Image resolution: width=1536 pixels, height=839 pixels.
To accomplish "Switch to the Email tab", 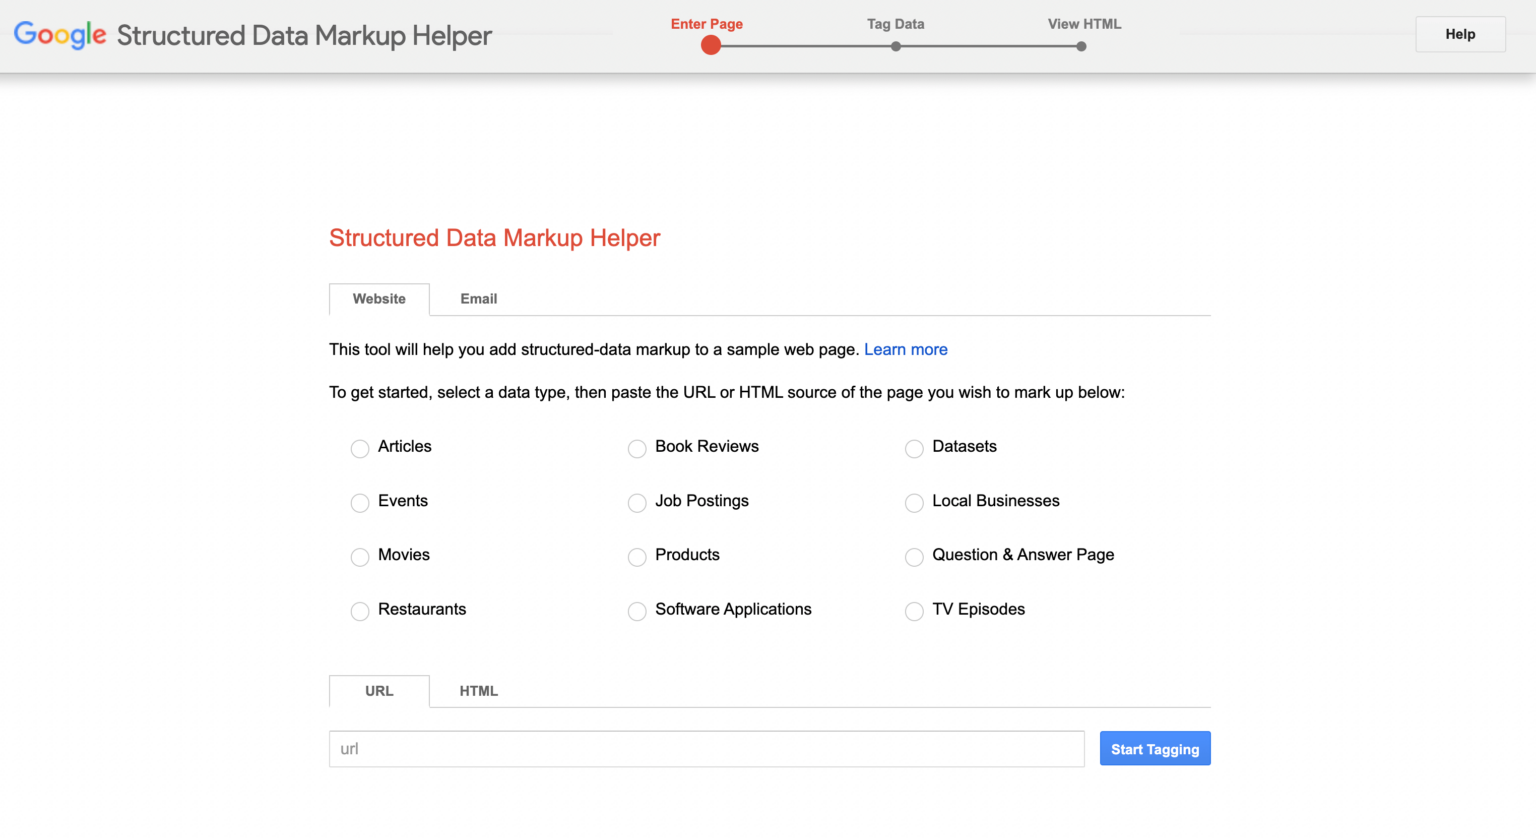I will 478,299.
